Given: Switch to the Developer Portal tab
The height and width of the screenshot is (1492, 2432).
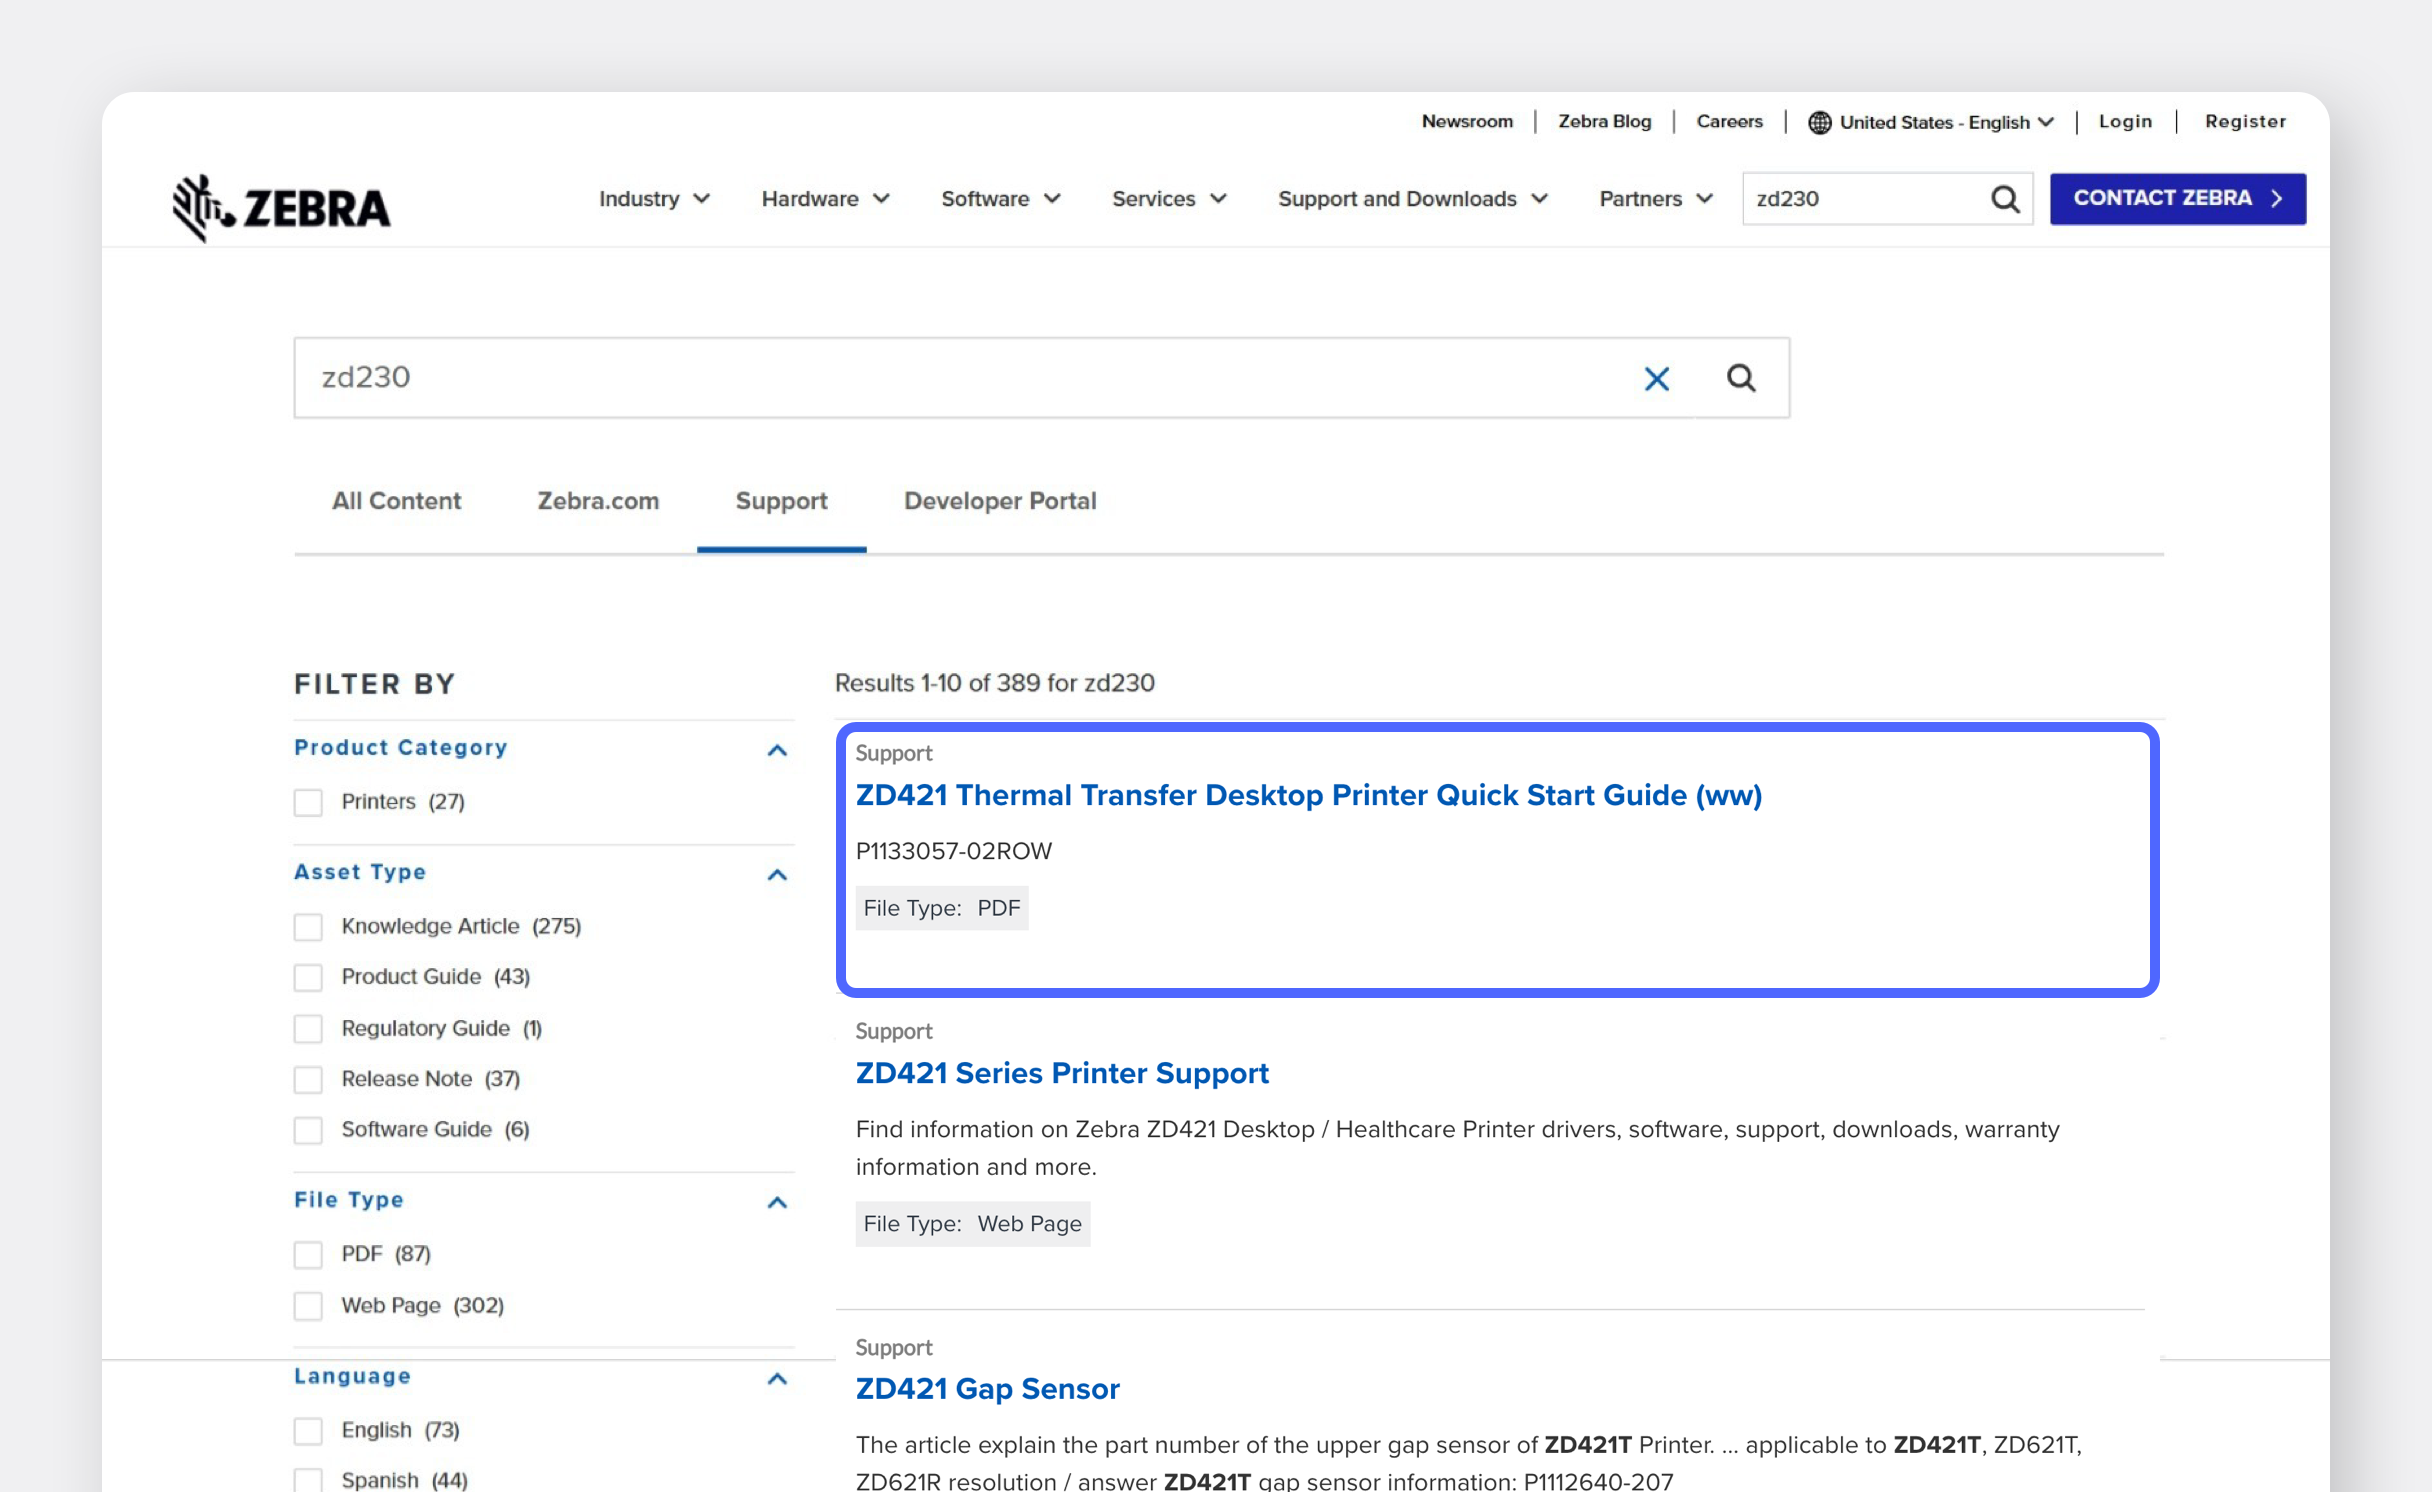Looking at the screenshot, I should 999,501.
